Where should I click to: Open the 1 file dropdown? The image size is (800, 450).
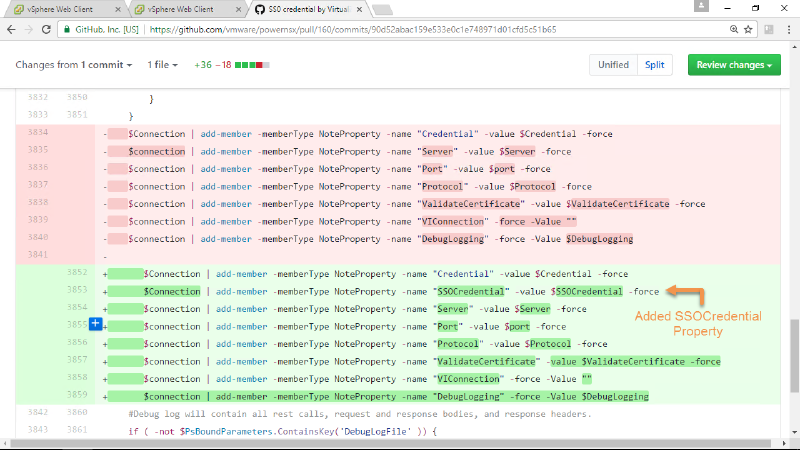[163, 65]
